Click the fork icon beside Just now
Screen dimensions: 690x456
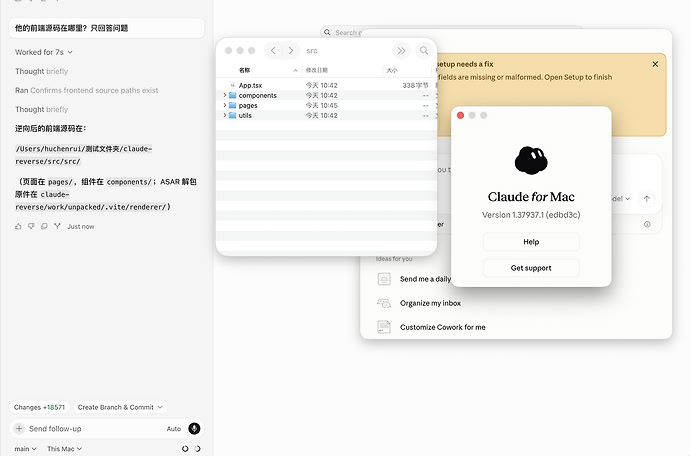pyautogui.click(x=57, y=226)
